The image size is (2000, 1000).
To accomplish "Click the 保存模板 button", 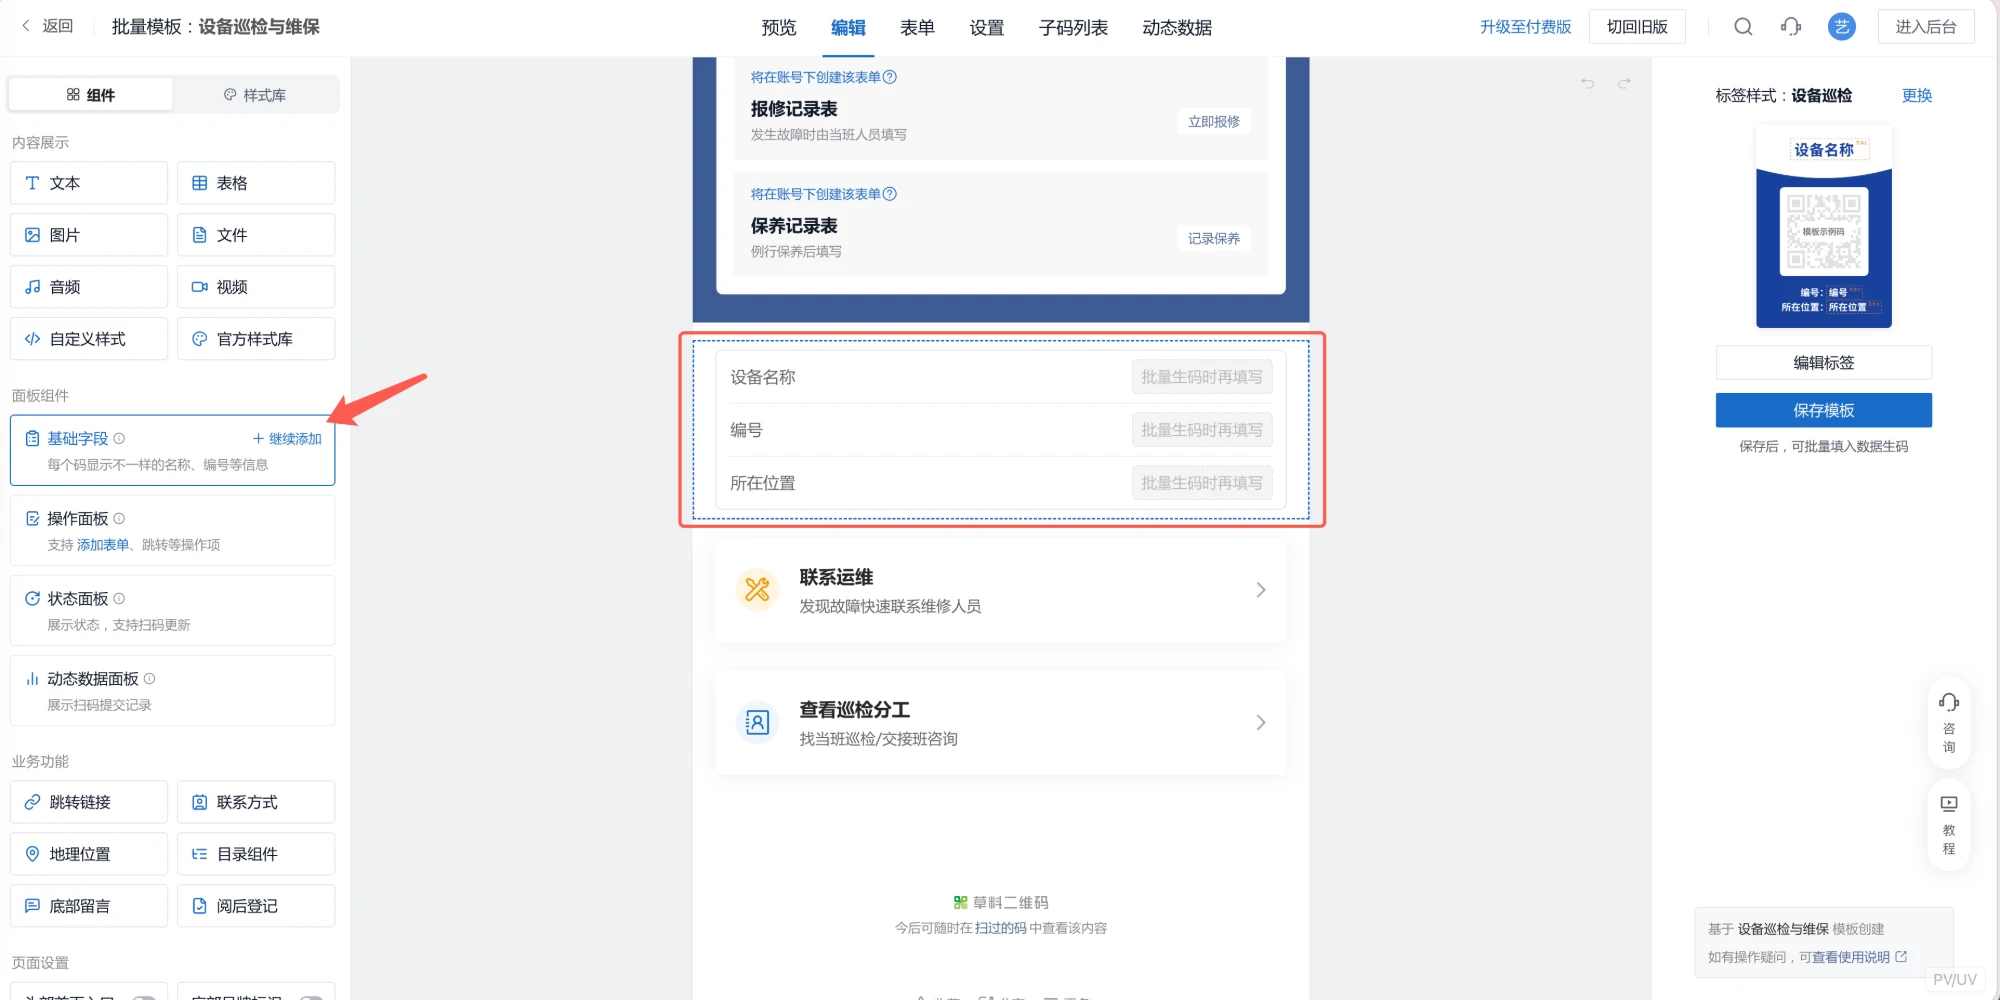I will [x=1824, y=410].
